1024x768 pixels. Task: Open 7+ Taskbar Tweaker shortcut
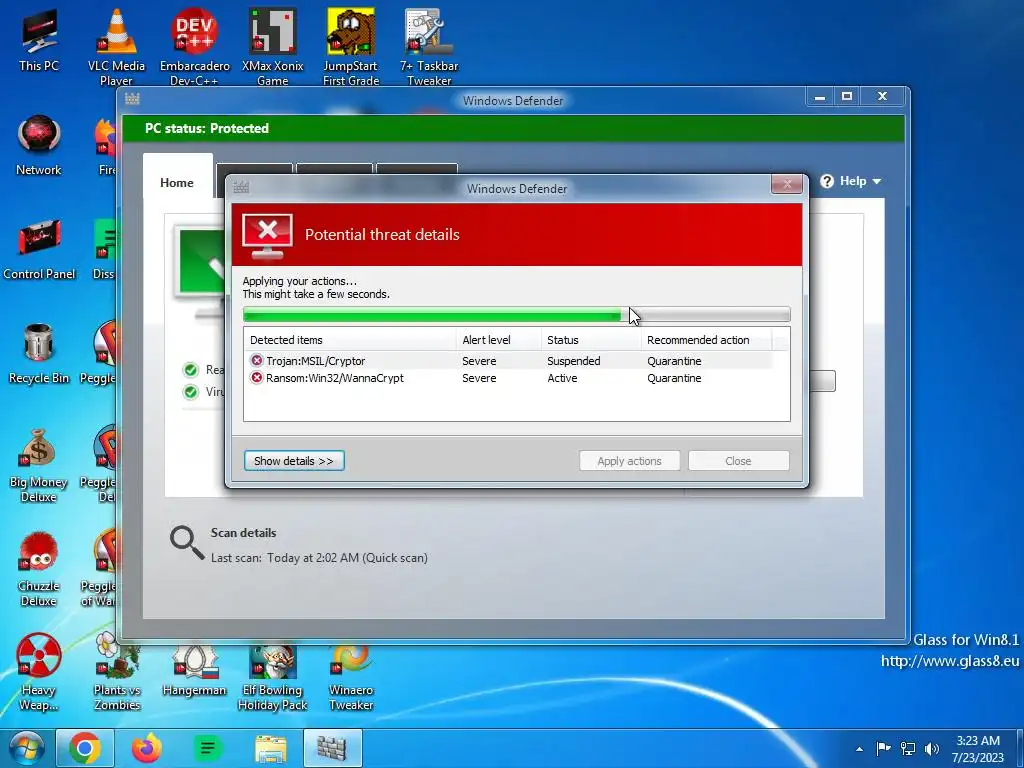429,47
